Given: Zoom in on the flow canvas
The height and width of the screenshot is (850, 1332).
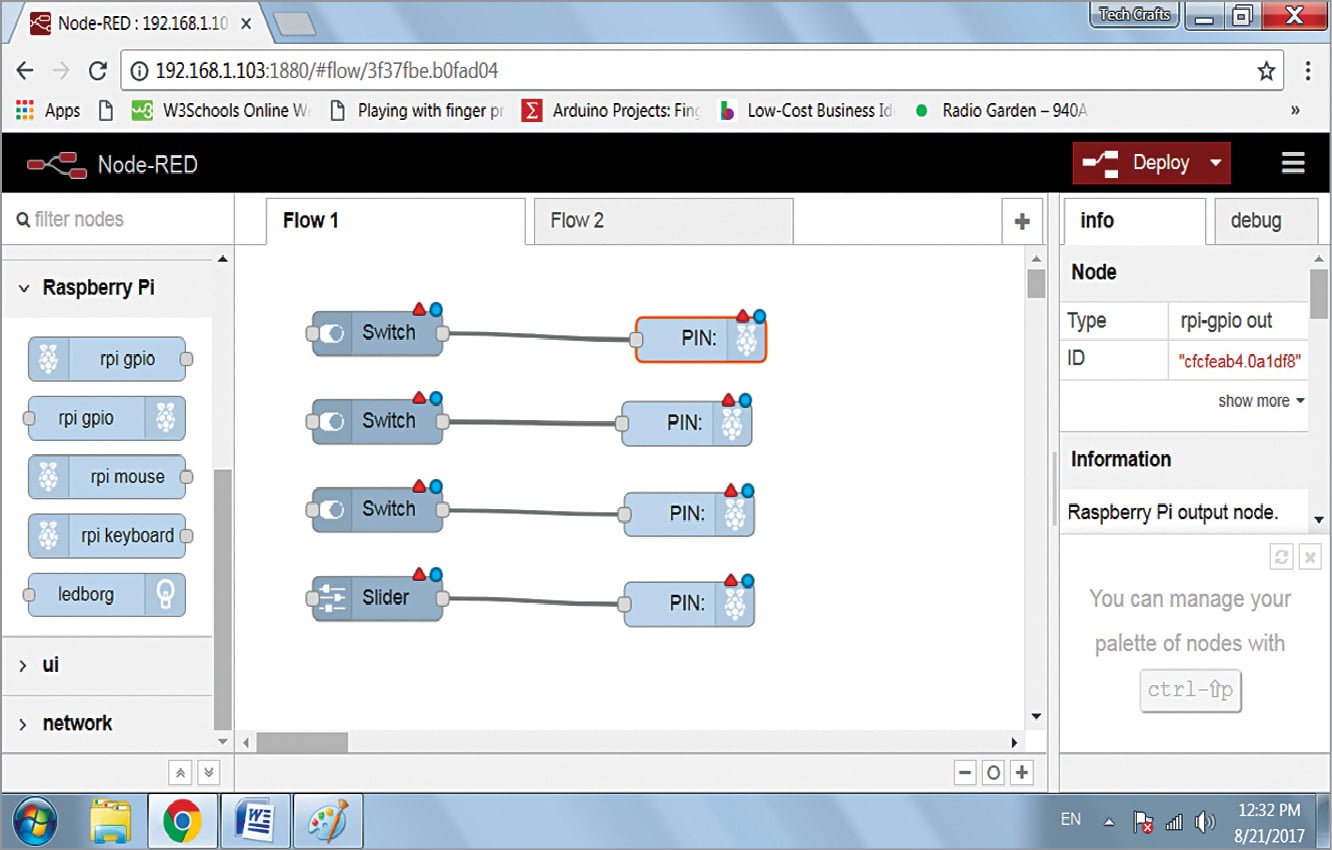Looking at the screenshot, I should click(x=1021, y=772).
